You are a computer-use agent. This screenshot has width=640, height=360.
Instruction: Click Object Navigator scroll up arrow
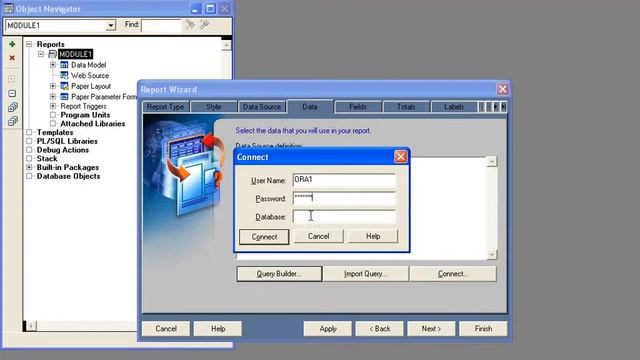(x=227, y=45)
